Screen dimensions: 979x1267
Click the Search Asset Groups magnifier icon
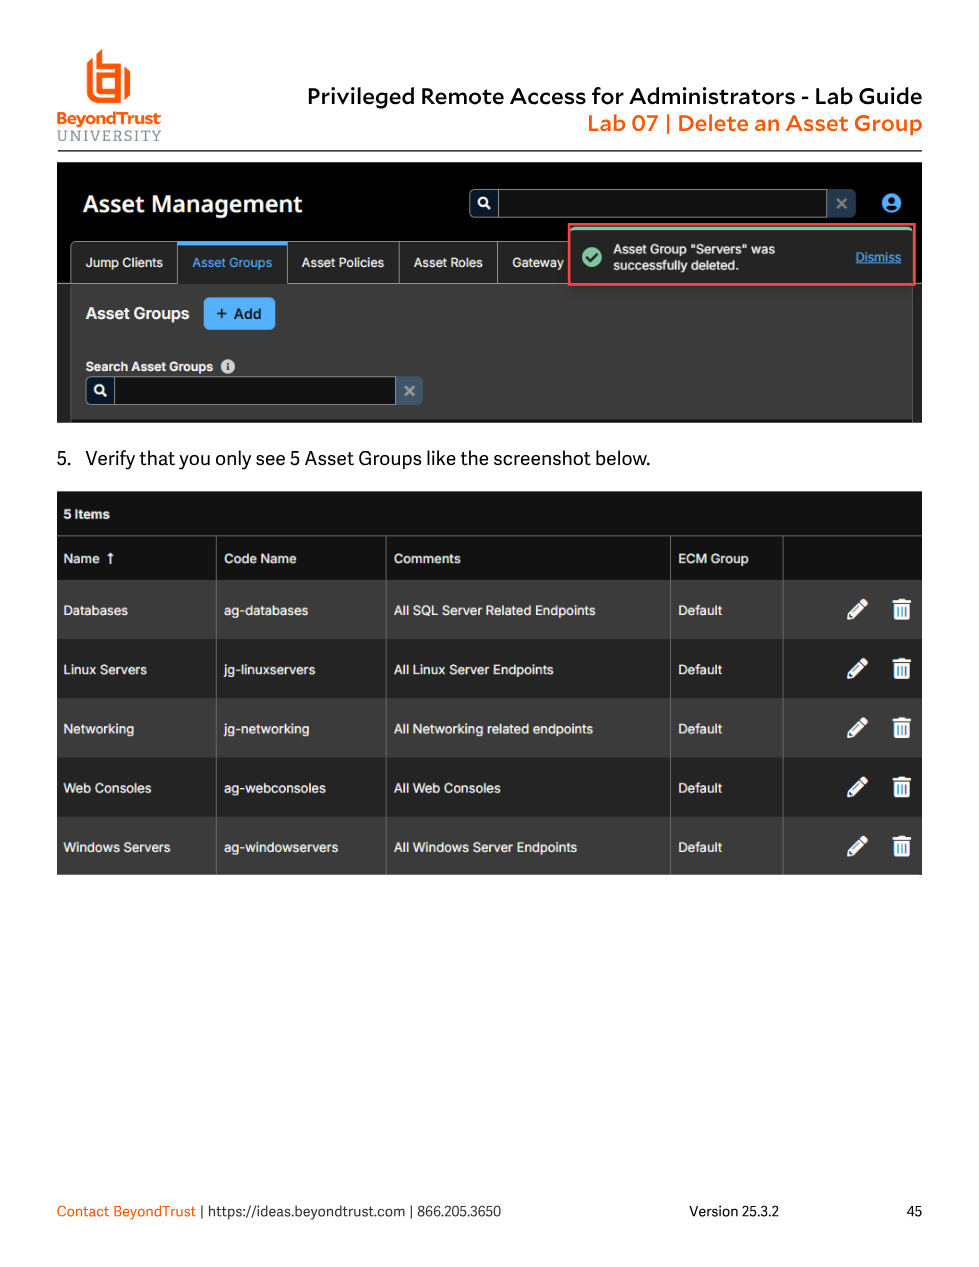[100, 390]
